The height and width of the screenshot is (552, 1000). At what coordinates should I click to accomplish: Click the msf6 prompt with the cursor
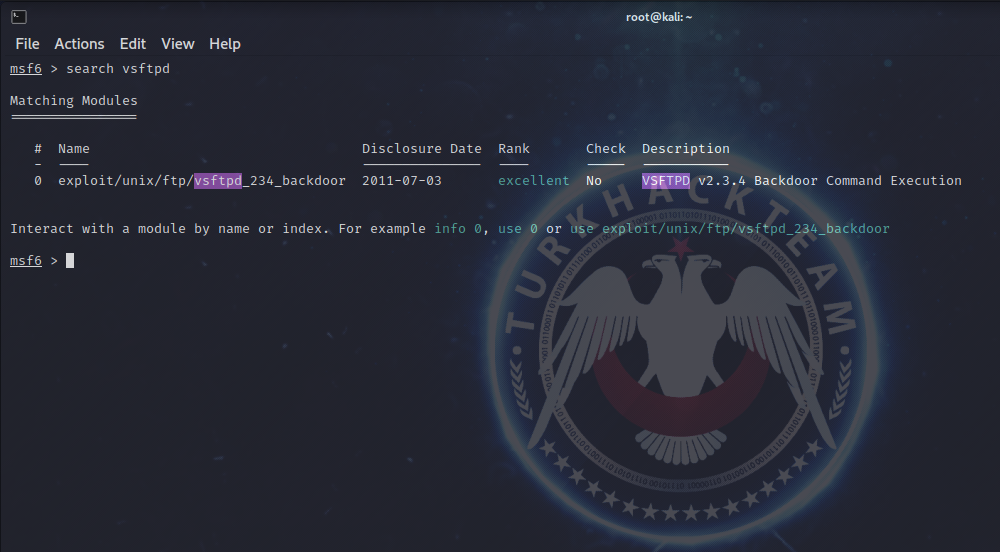coord(41,261)
